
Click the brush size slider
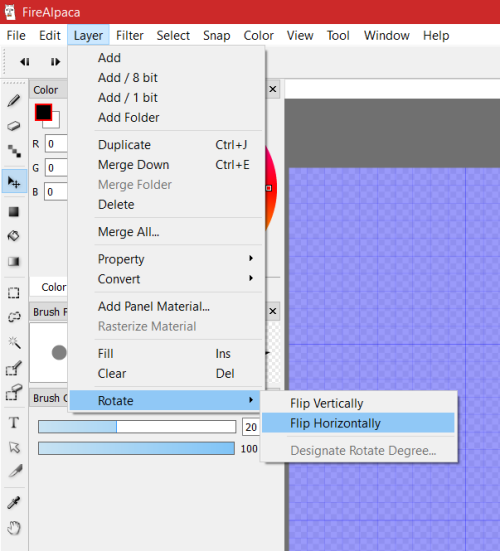pyautogui.click(x=137, y=427)
